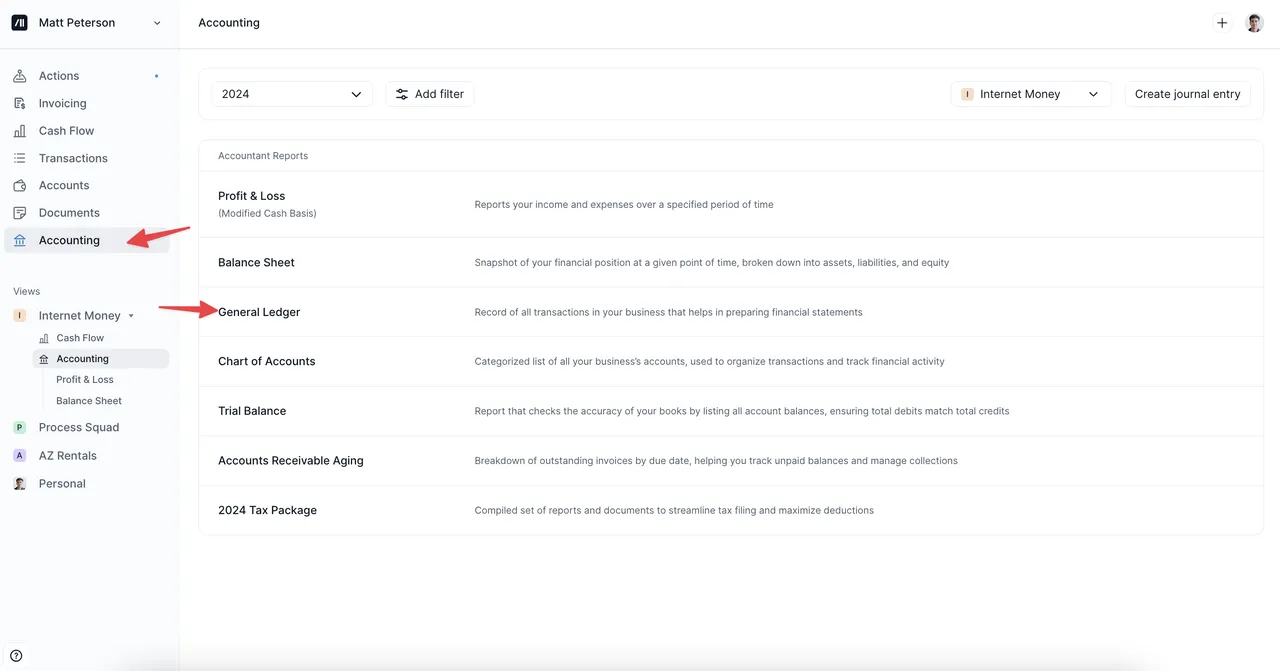The width and height of the screenshot is (1280, 671).
Task: Click the Invoicing sidebar icon
Action: click(20, 103)
